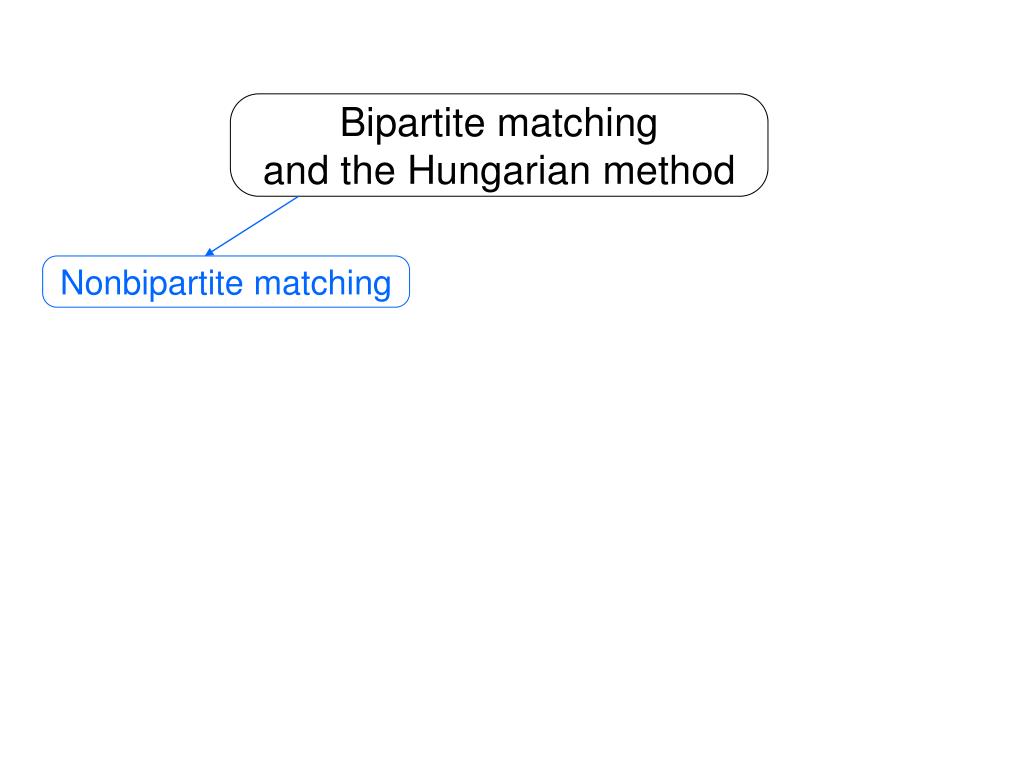Image resolution: width=1024 pixels, height=768 pixels.
Task: Click the word method in the top box
Action: click(x=669, y=171)
